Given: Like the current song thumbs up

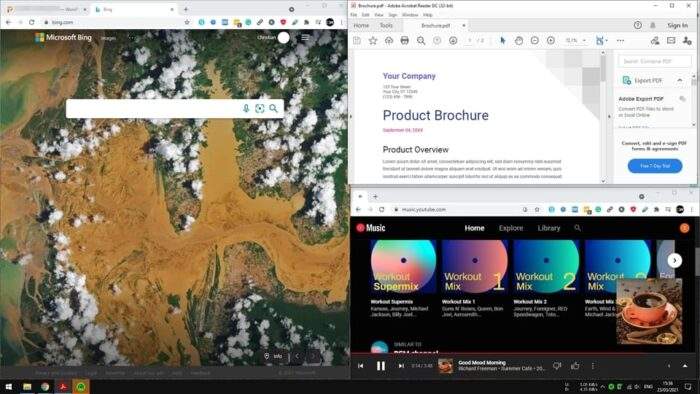Looking at the screenshot, I should click(575, 366).
